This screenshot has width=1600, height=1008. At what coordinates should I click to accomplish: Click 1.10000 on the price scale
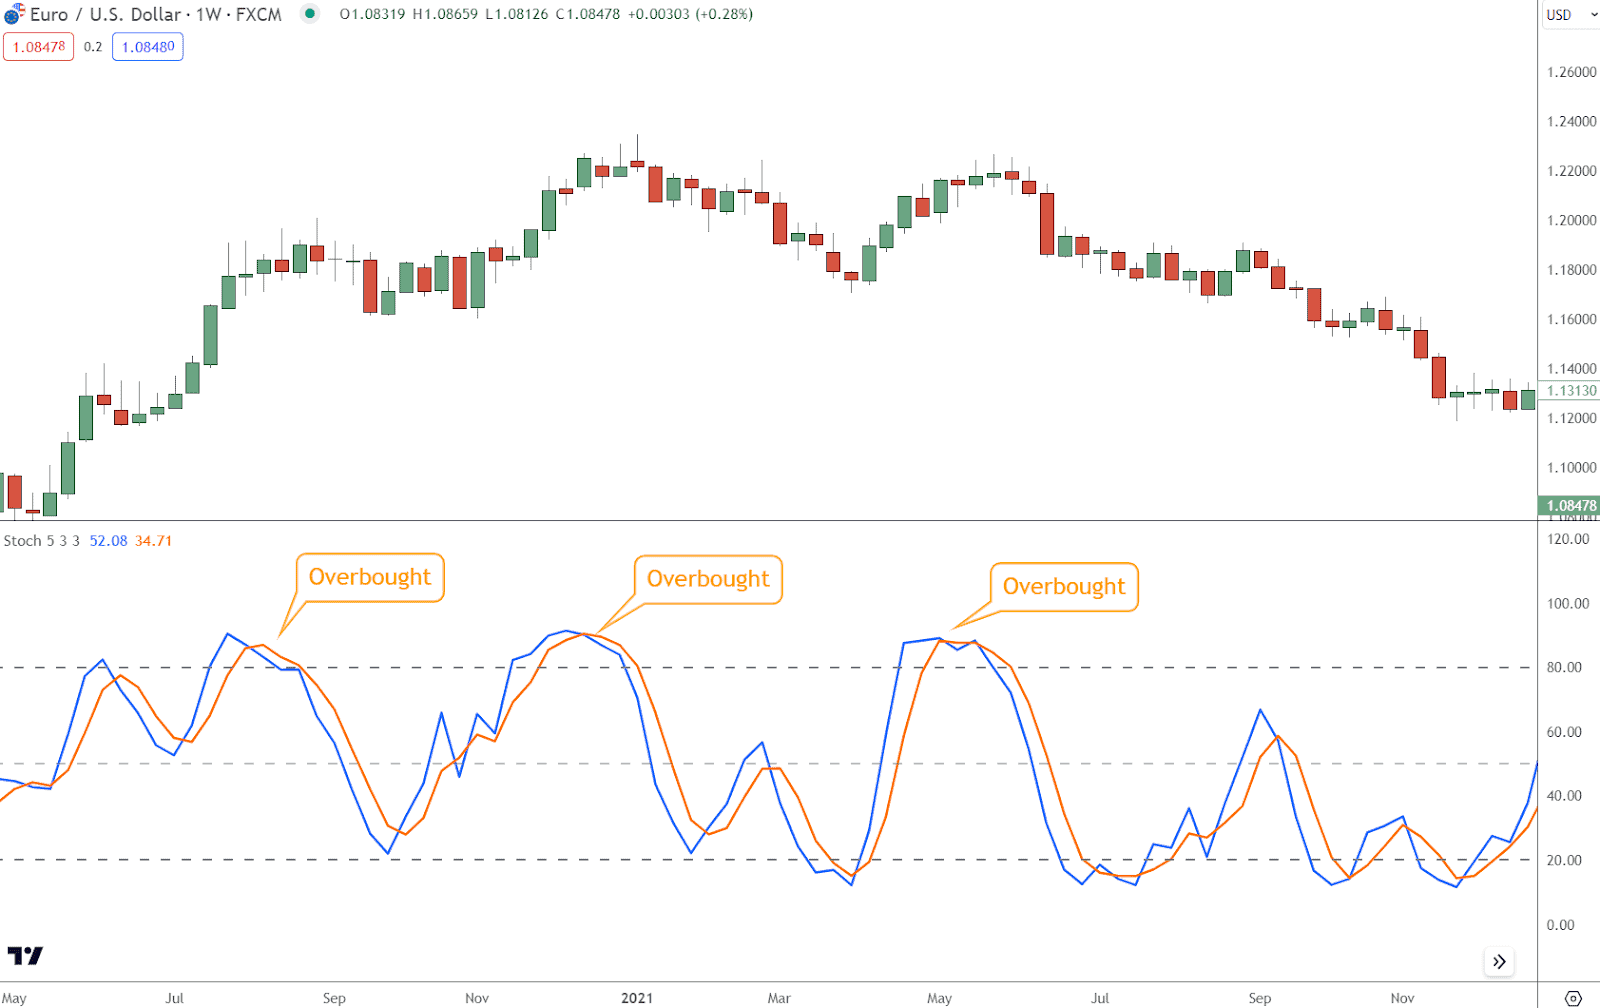(1571, 468)
